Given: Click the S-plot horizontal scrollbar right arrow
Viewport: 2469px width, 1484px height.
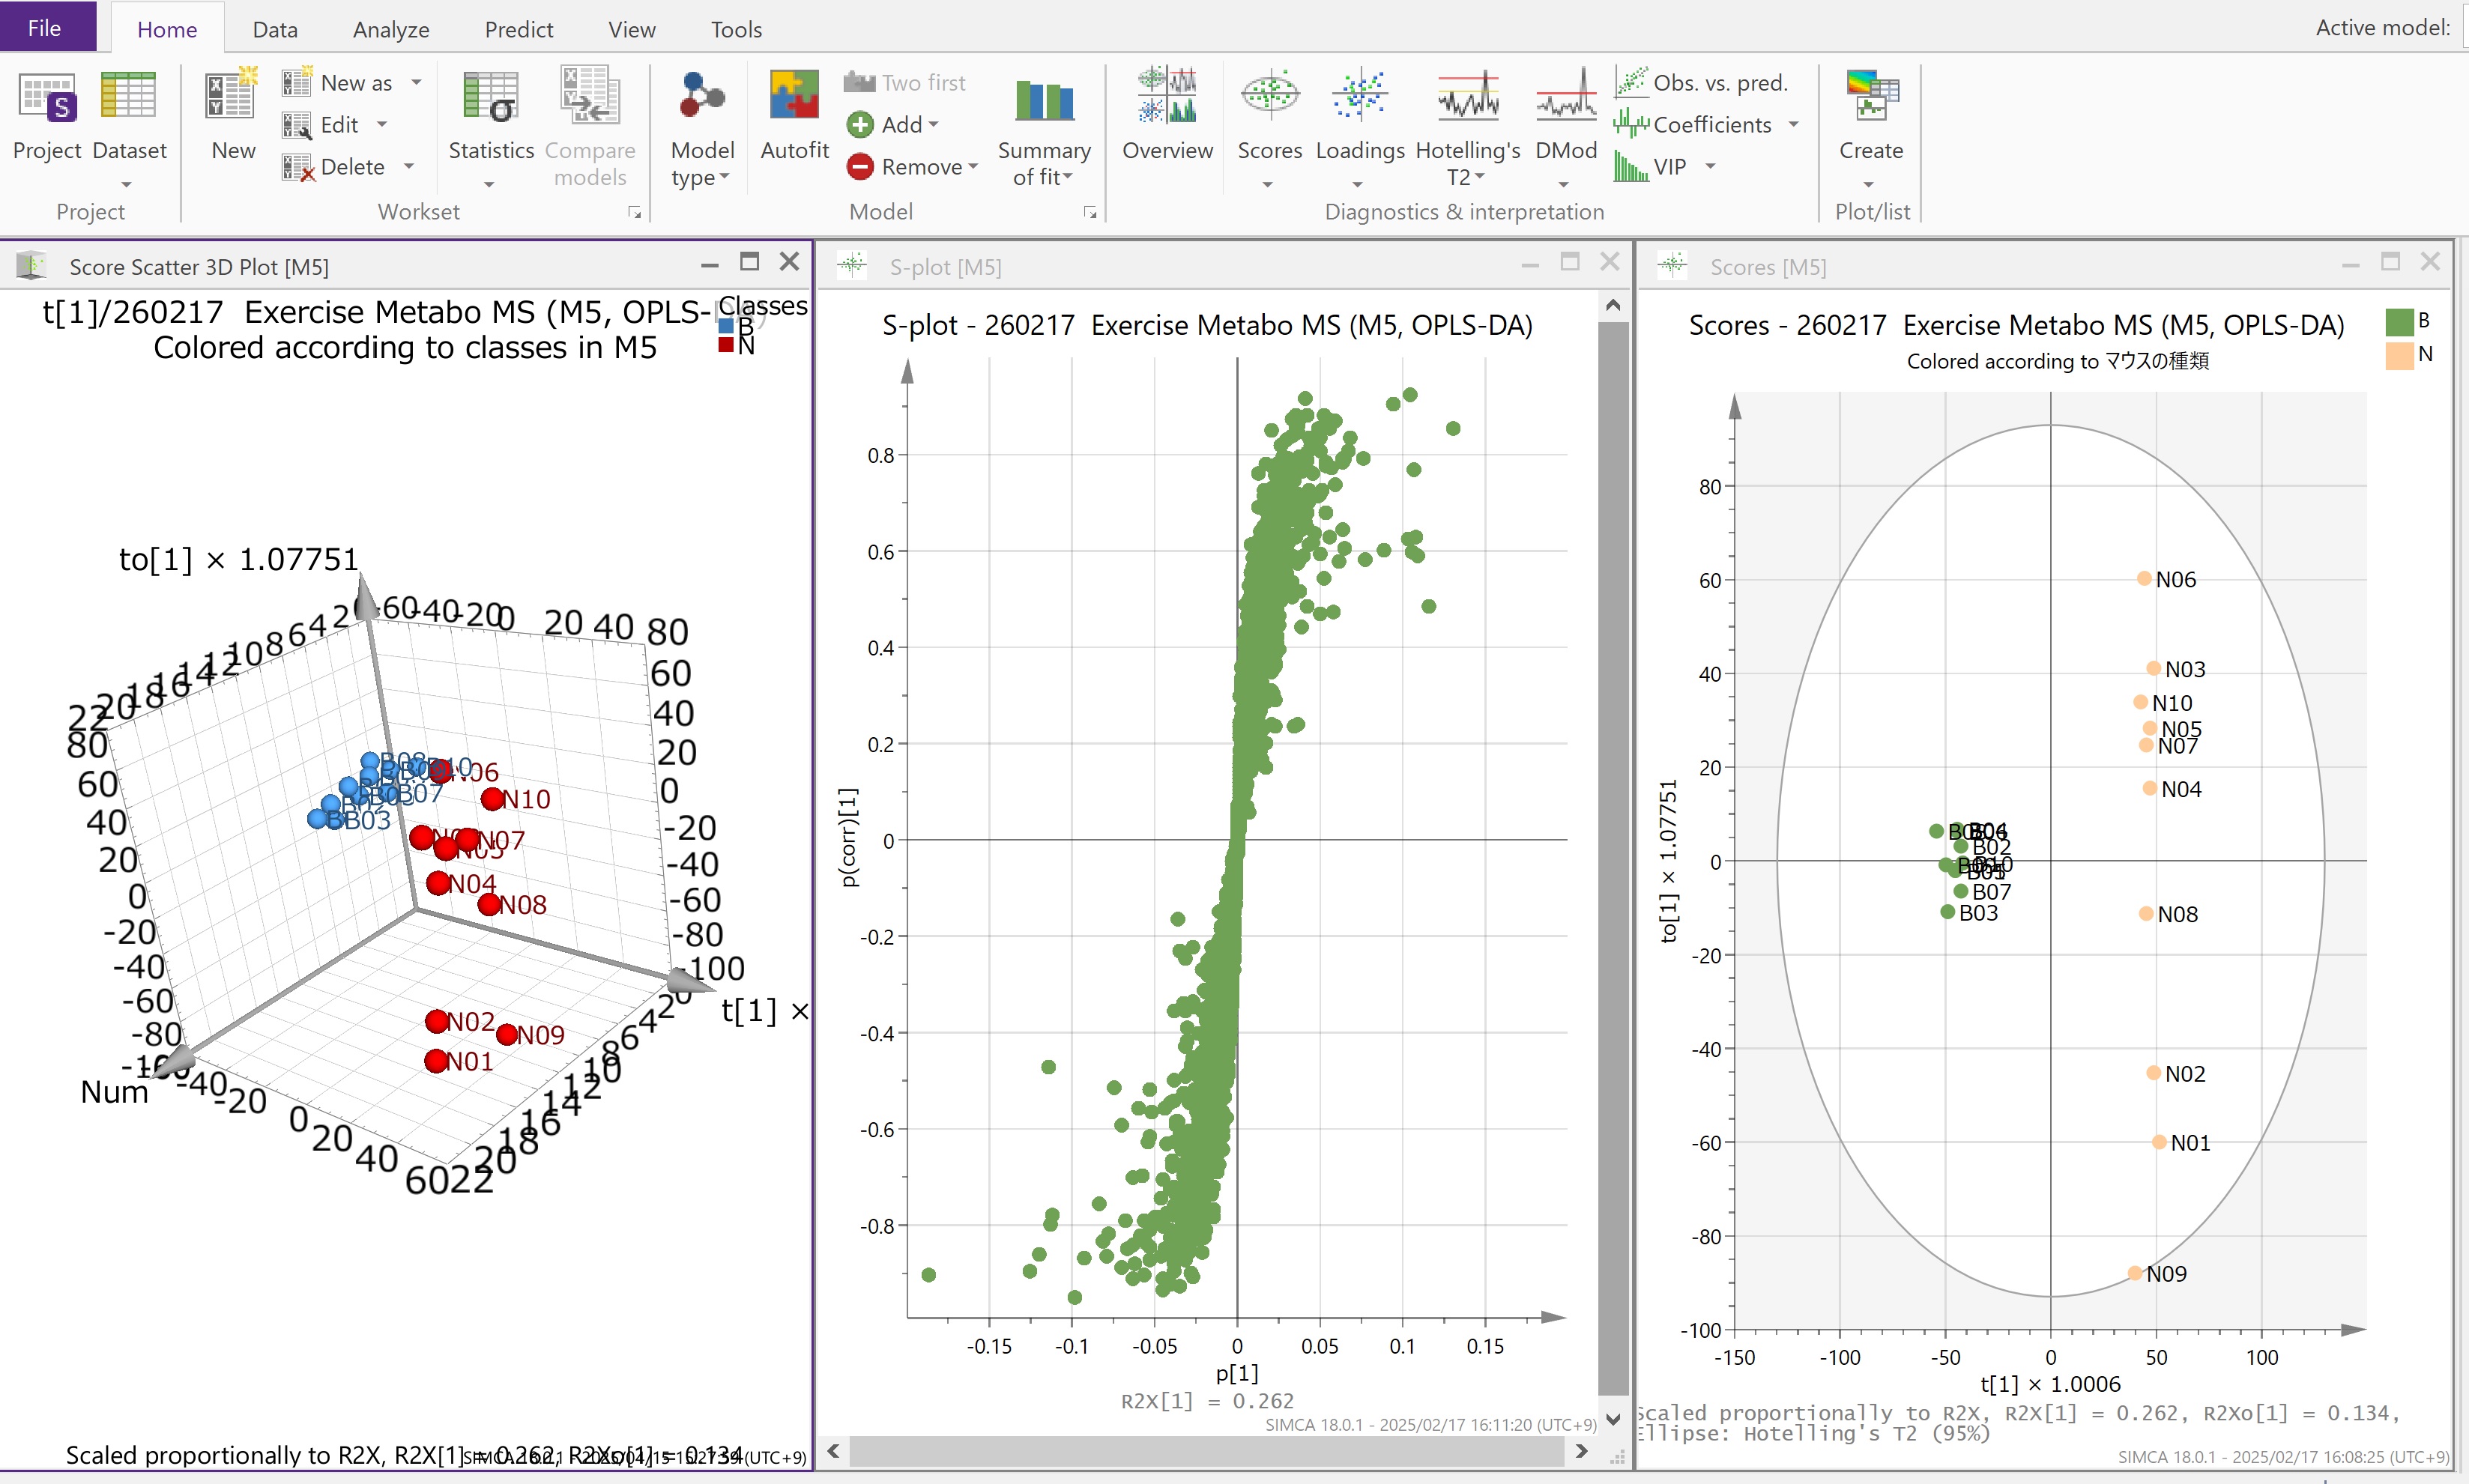Looking at the screenshot, I should click(1581, 1451).
